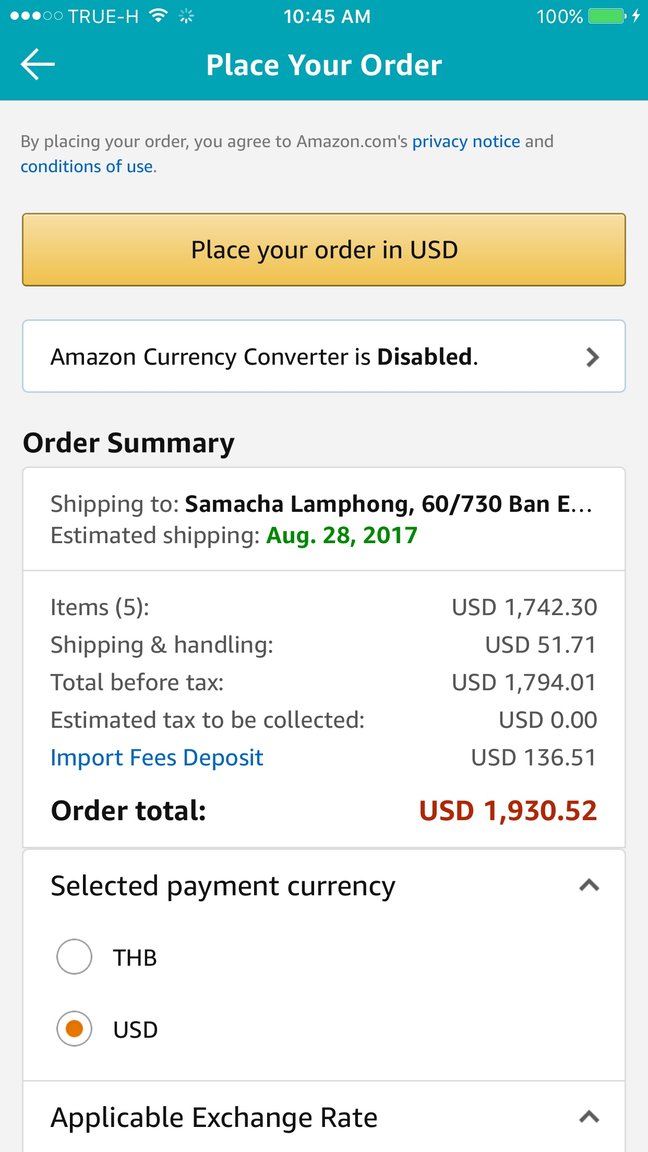The height and width of the screenshot is (1152, 648).
Task: Open Amazon Currency Converter settings chevron
Action: [x=592, y=357]
